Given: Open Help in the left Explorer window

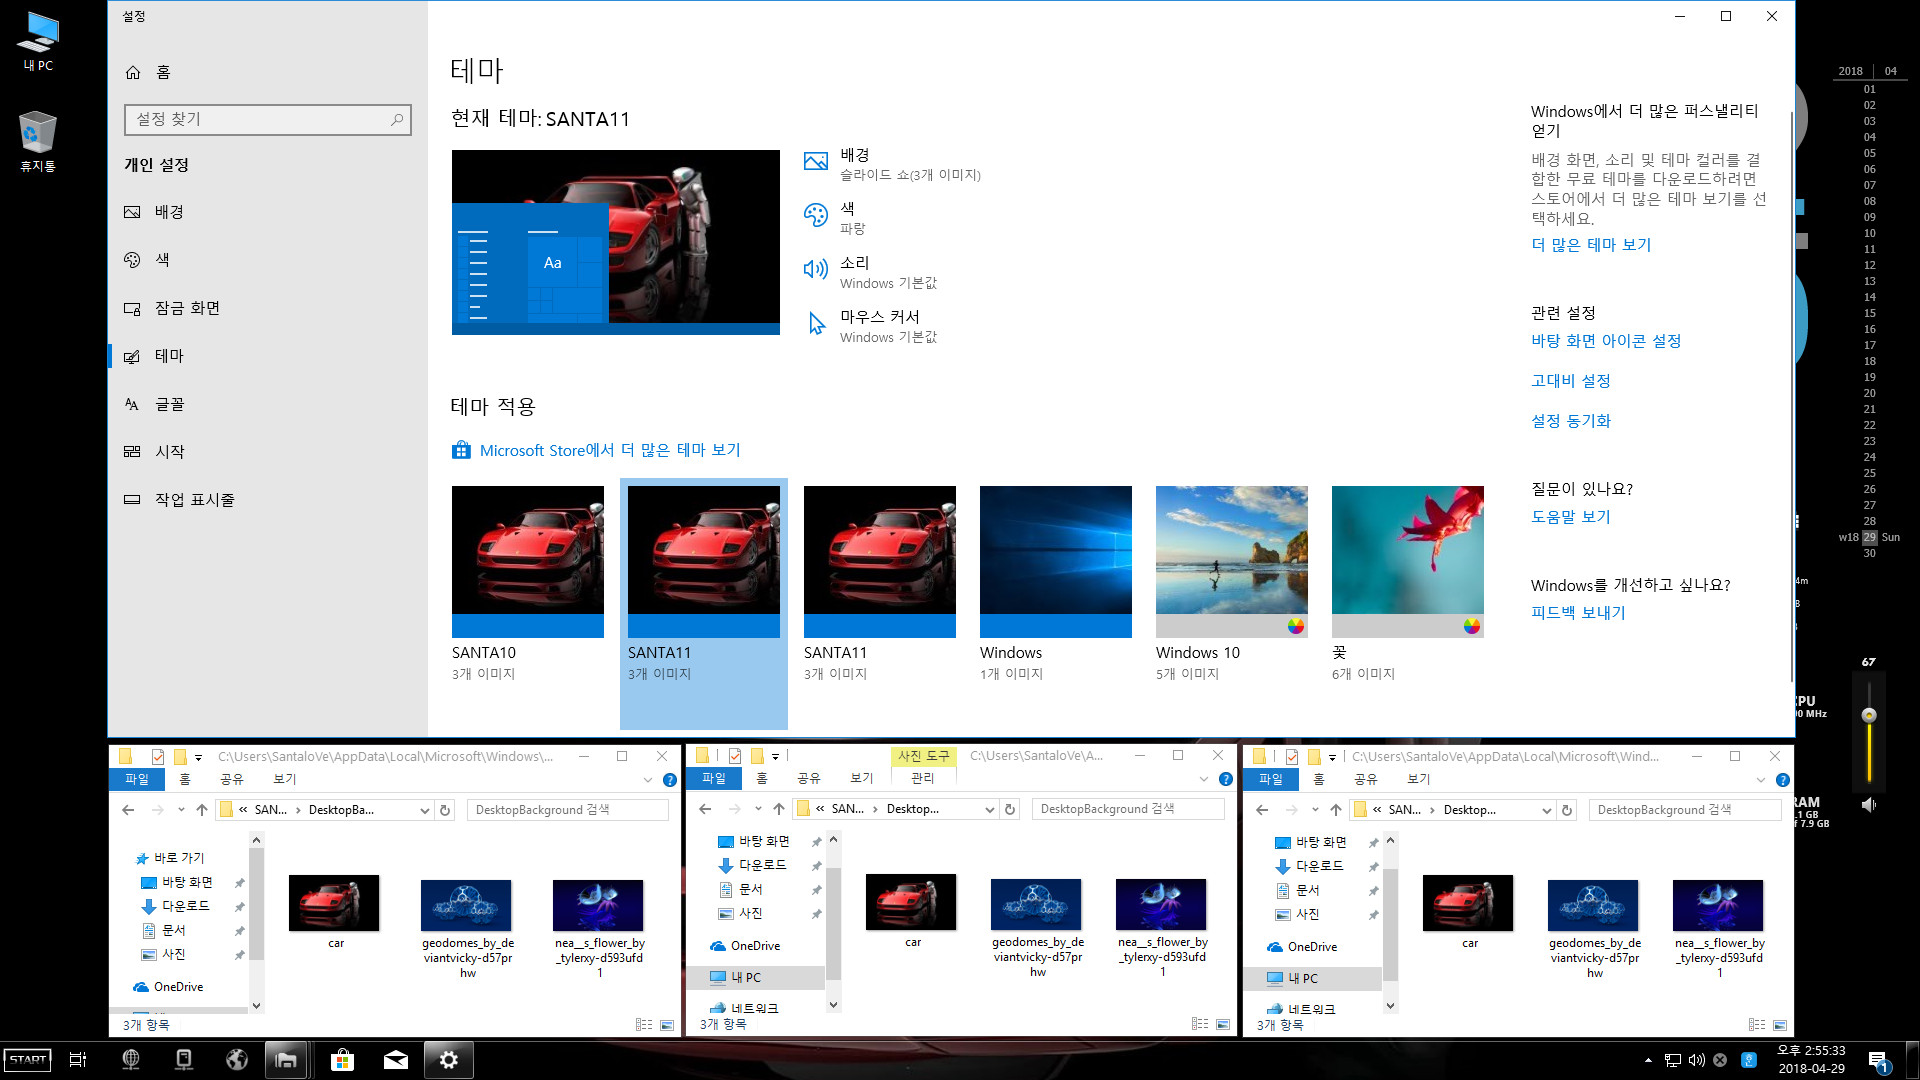Looking at the screenshot, I should click(670, 780).
